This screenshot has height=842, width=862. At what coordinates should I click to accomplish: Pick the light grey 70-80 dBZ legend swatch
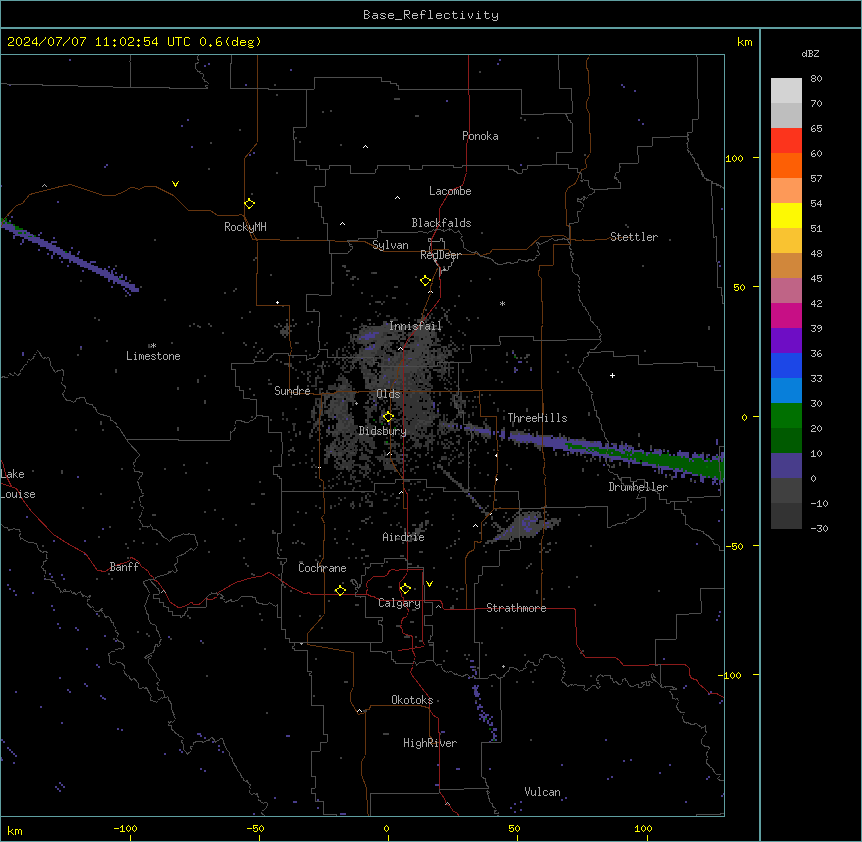click(x=786, y=90)
